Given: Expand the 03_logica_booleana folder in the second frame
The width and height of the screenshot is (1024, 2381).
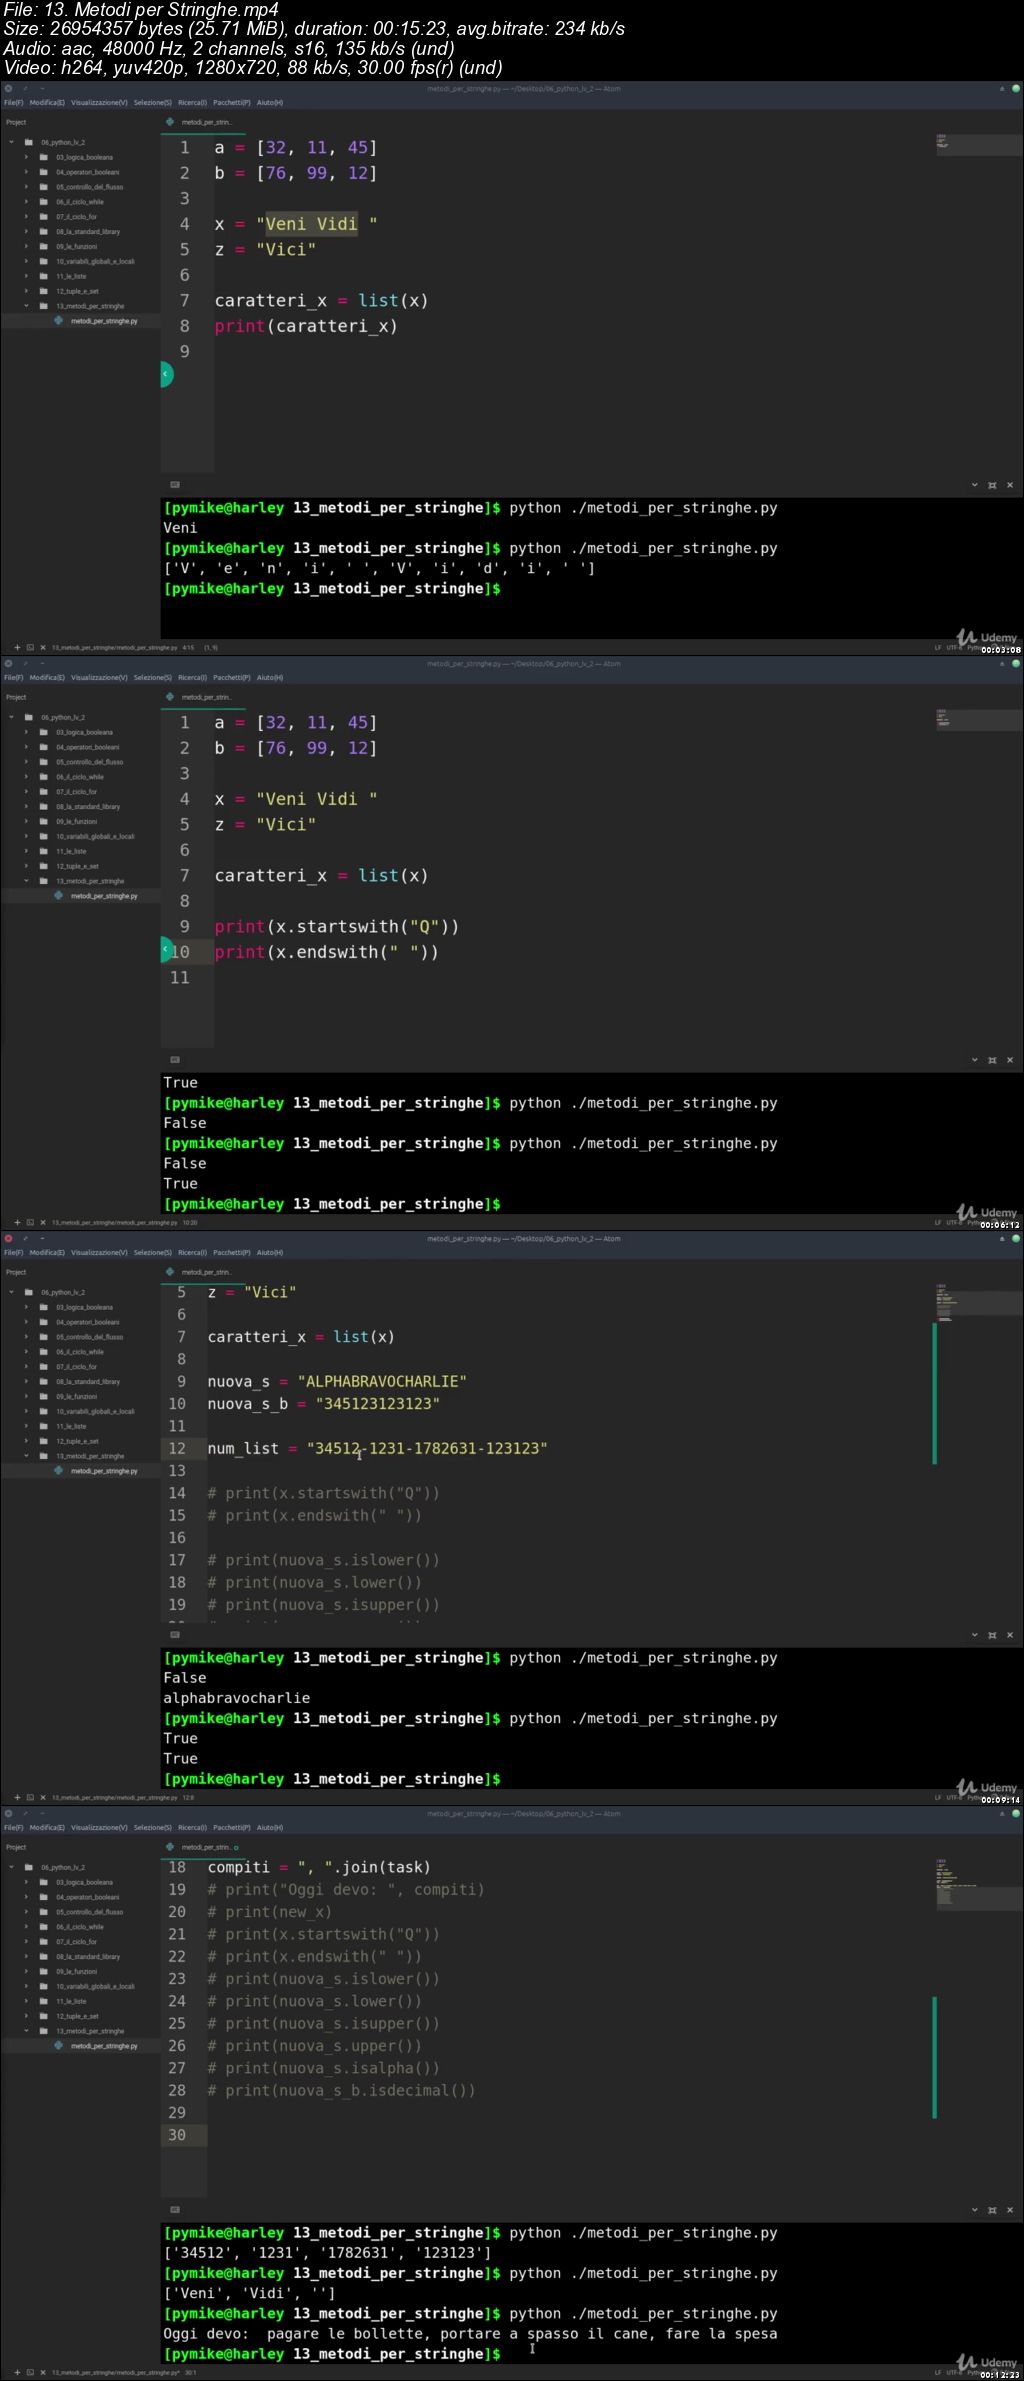Looking at the screenshot, I should 27,732.
